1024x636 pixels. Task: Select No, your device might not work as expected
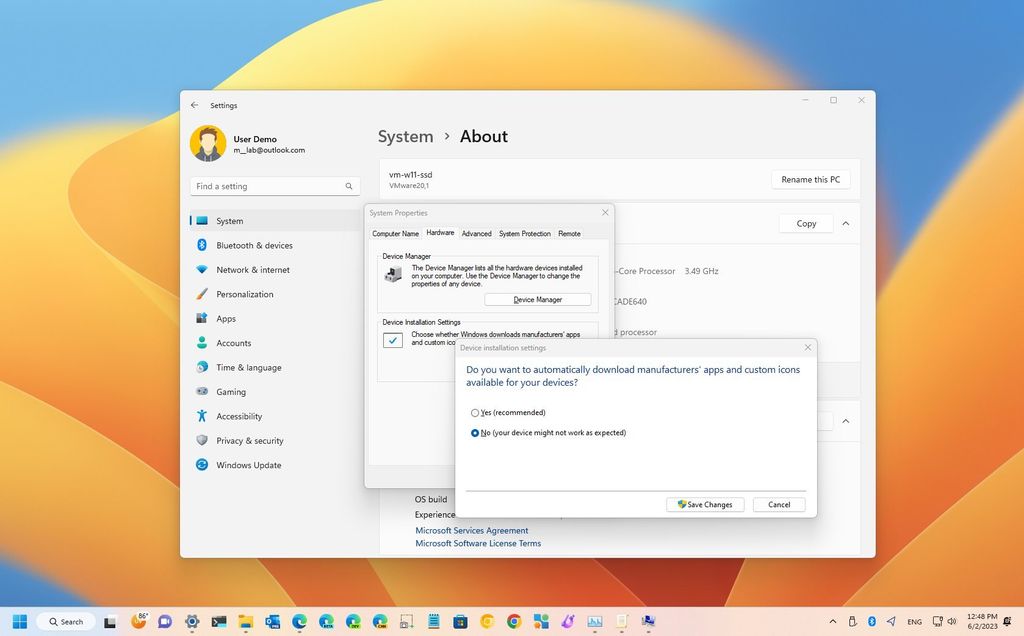pyautogui.click(x=476, y=432)
